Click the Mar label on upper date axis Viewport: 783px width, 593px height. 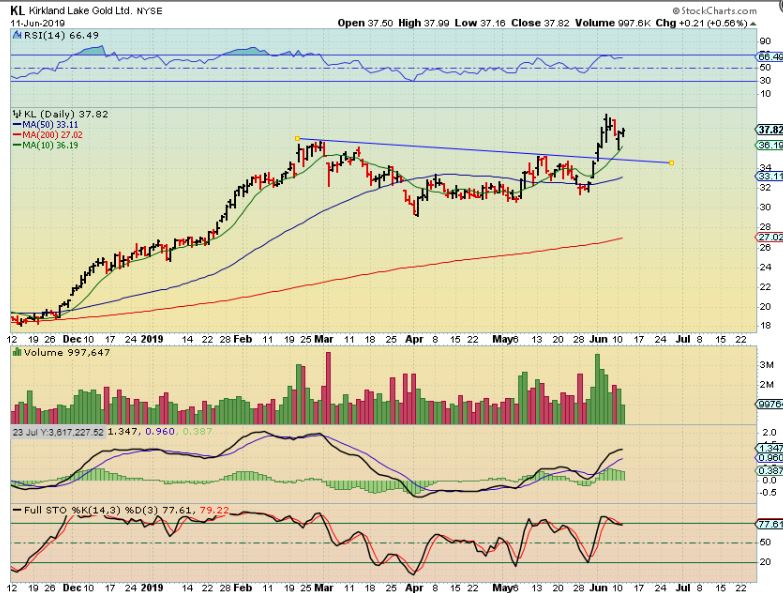324,339
